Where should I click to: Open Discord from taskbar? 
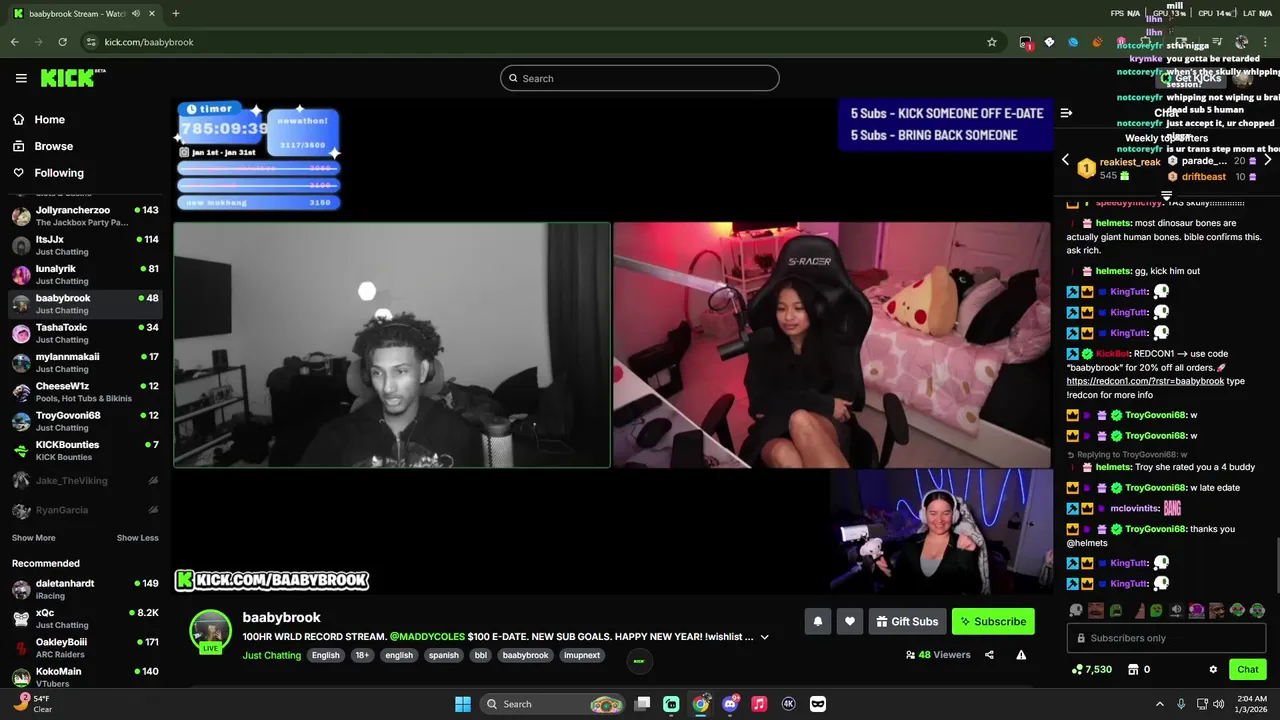tap(730, 704)
